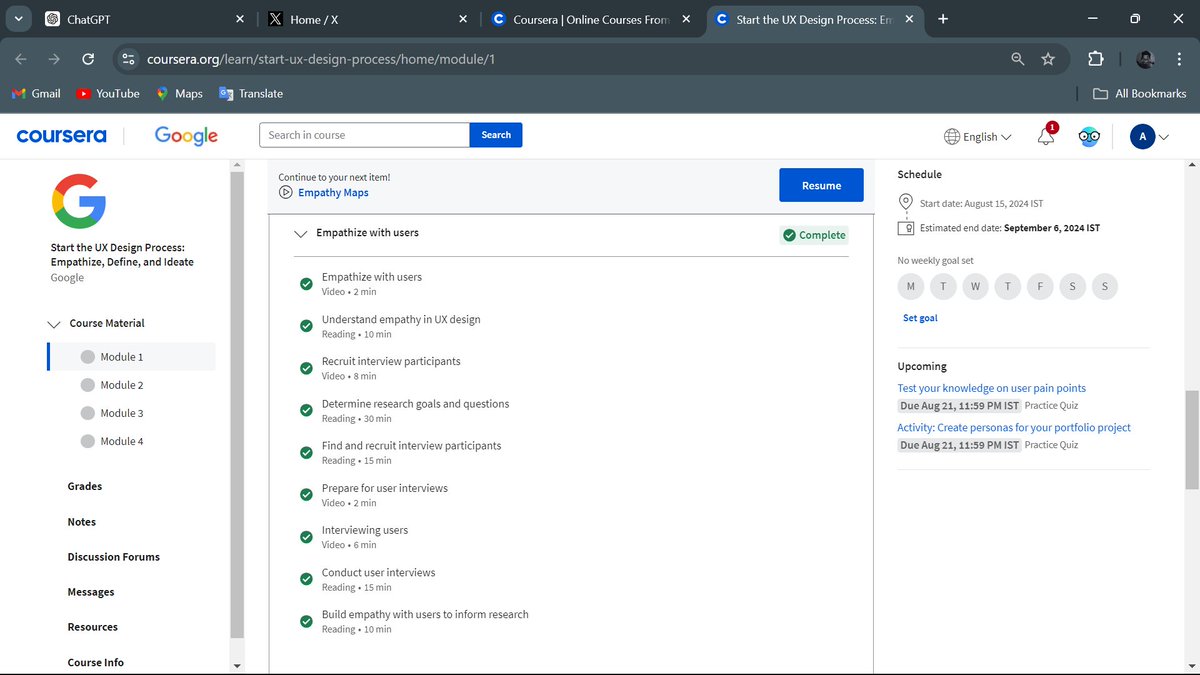Open a new tab with plus button
This screenshot has height=675, width=1200.
click(x=943, y=19)
